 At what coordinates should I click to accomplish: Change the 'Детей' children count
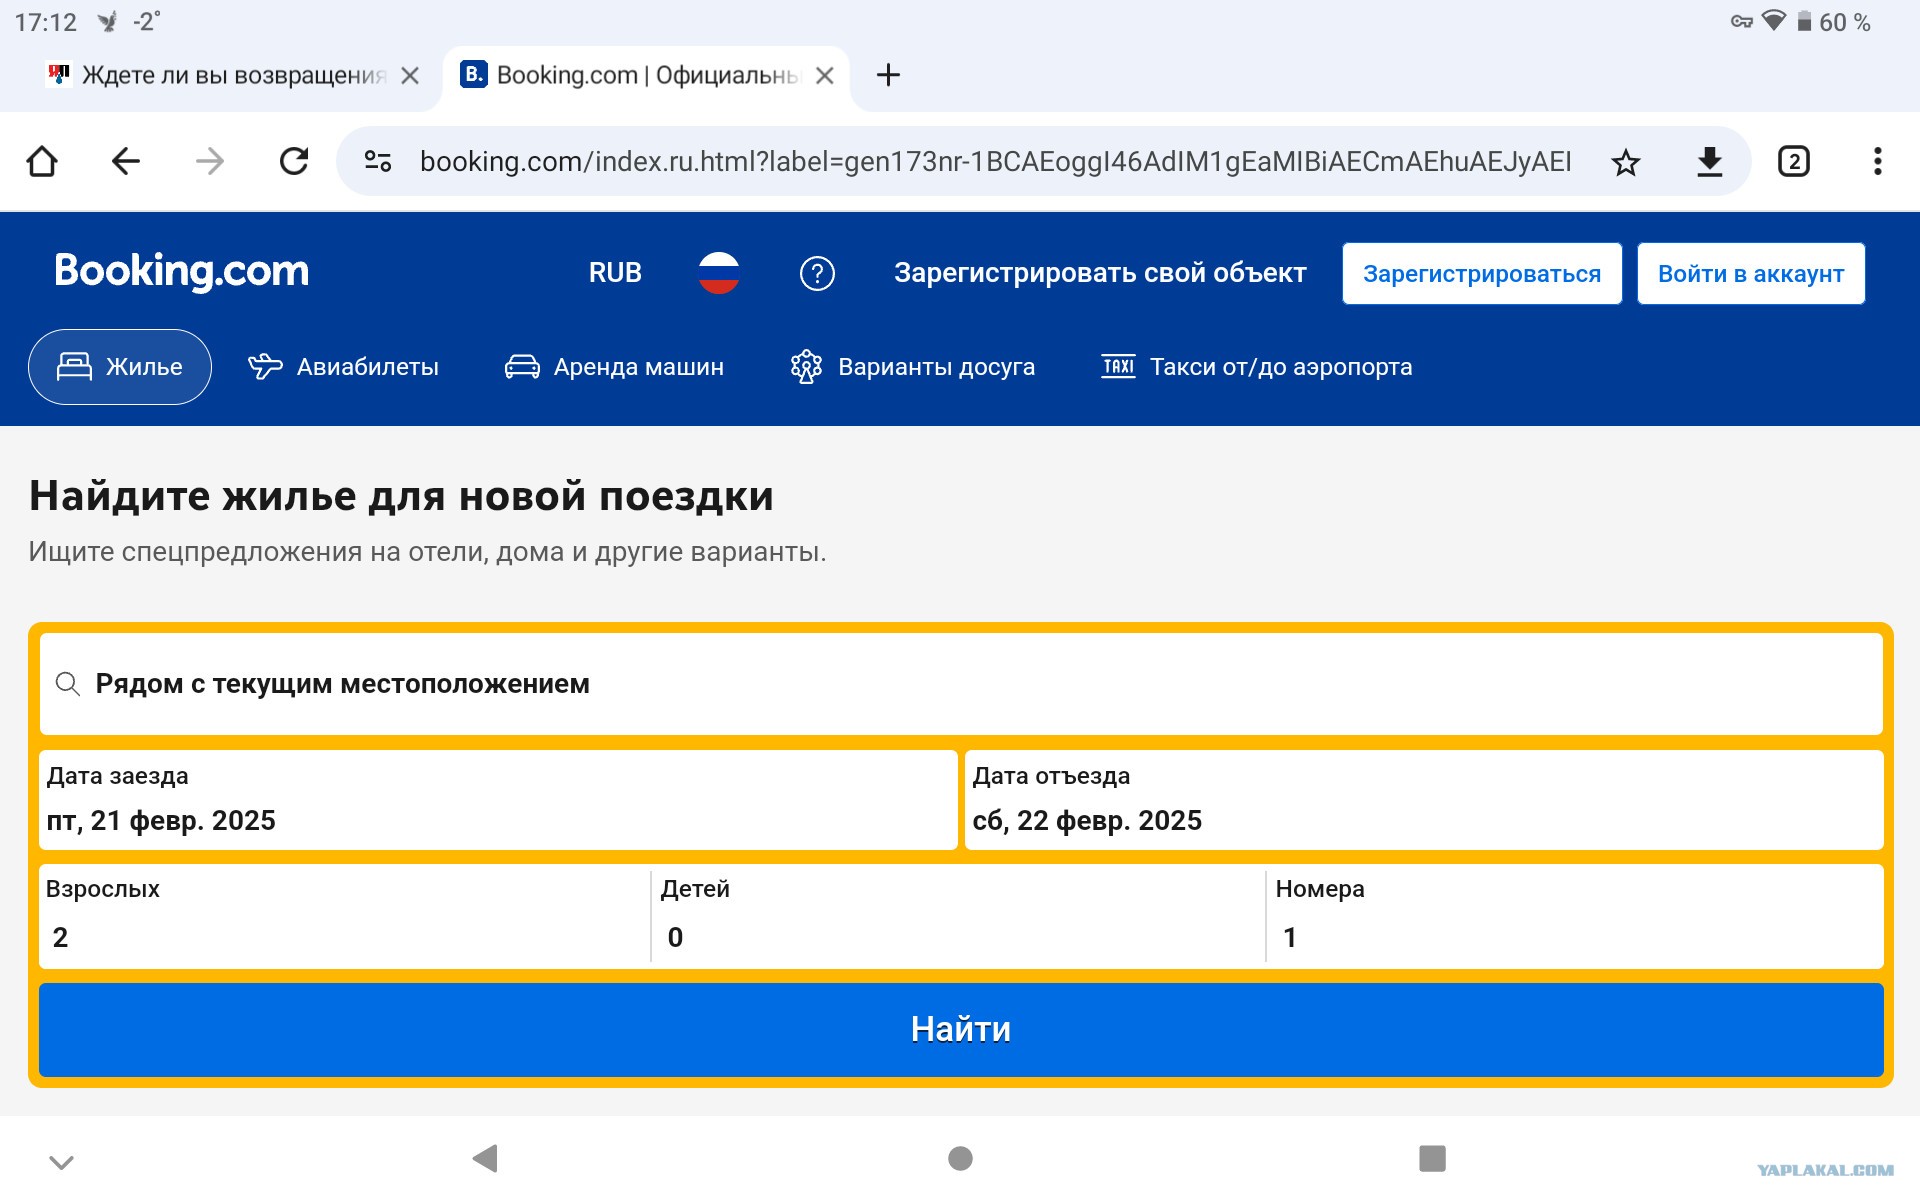click(959, 916)
